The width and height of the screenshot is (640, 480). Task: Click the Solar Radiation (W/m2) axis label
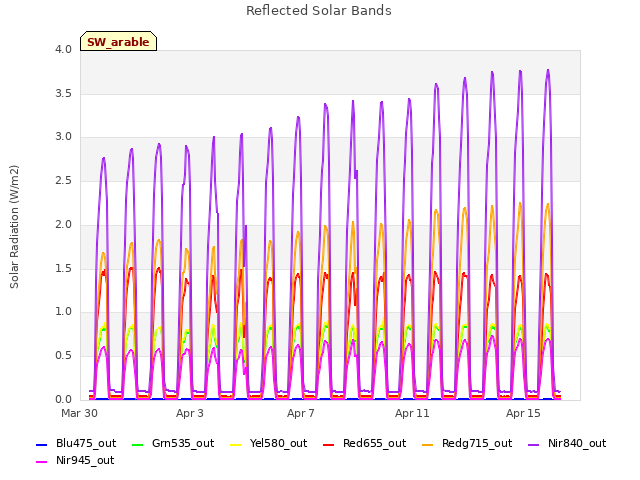pyautogui.click(x=14, y=227)
